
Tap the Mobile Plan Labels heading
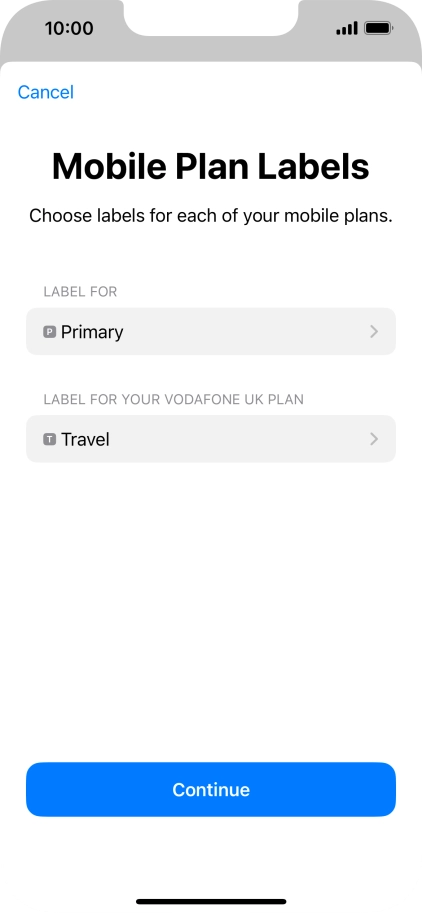click(x=211, y=167)
